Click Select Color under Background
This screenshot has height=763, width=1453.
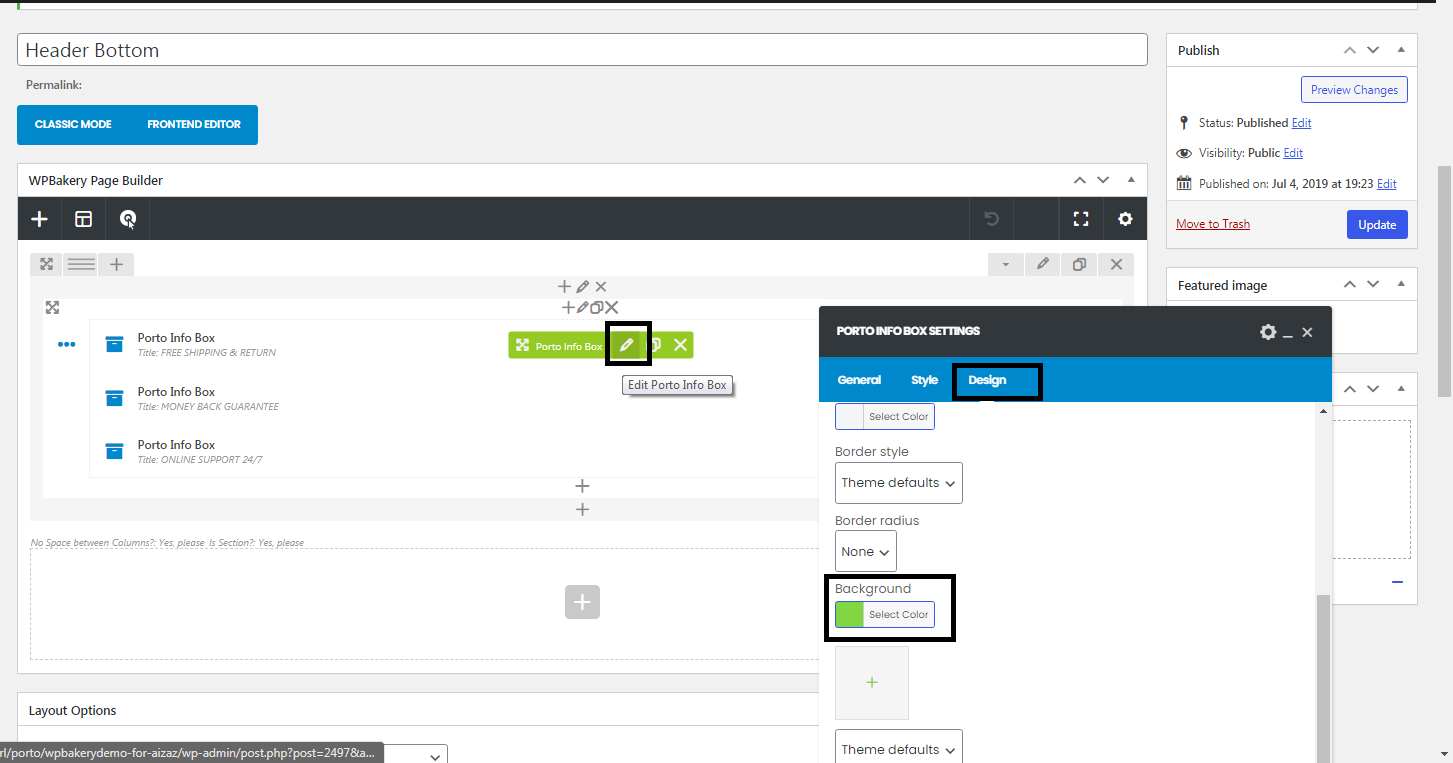click(899, 615)
